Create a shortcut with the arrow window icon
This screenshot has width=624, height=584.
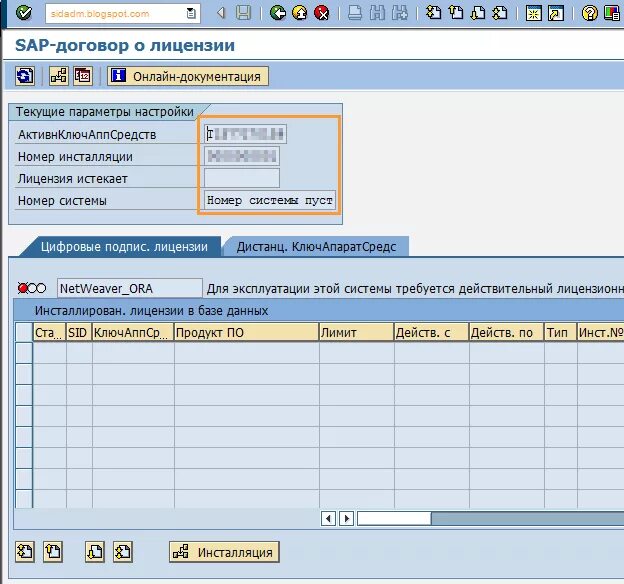coord(556,14)
